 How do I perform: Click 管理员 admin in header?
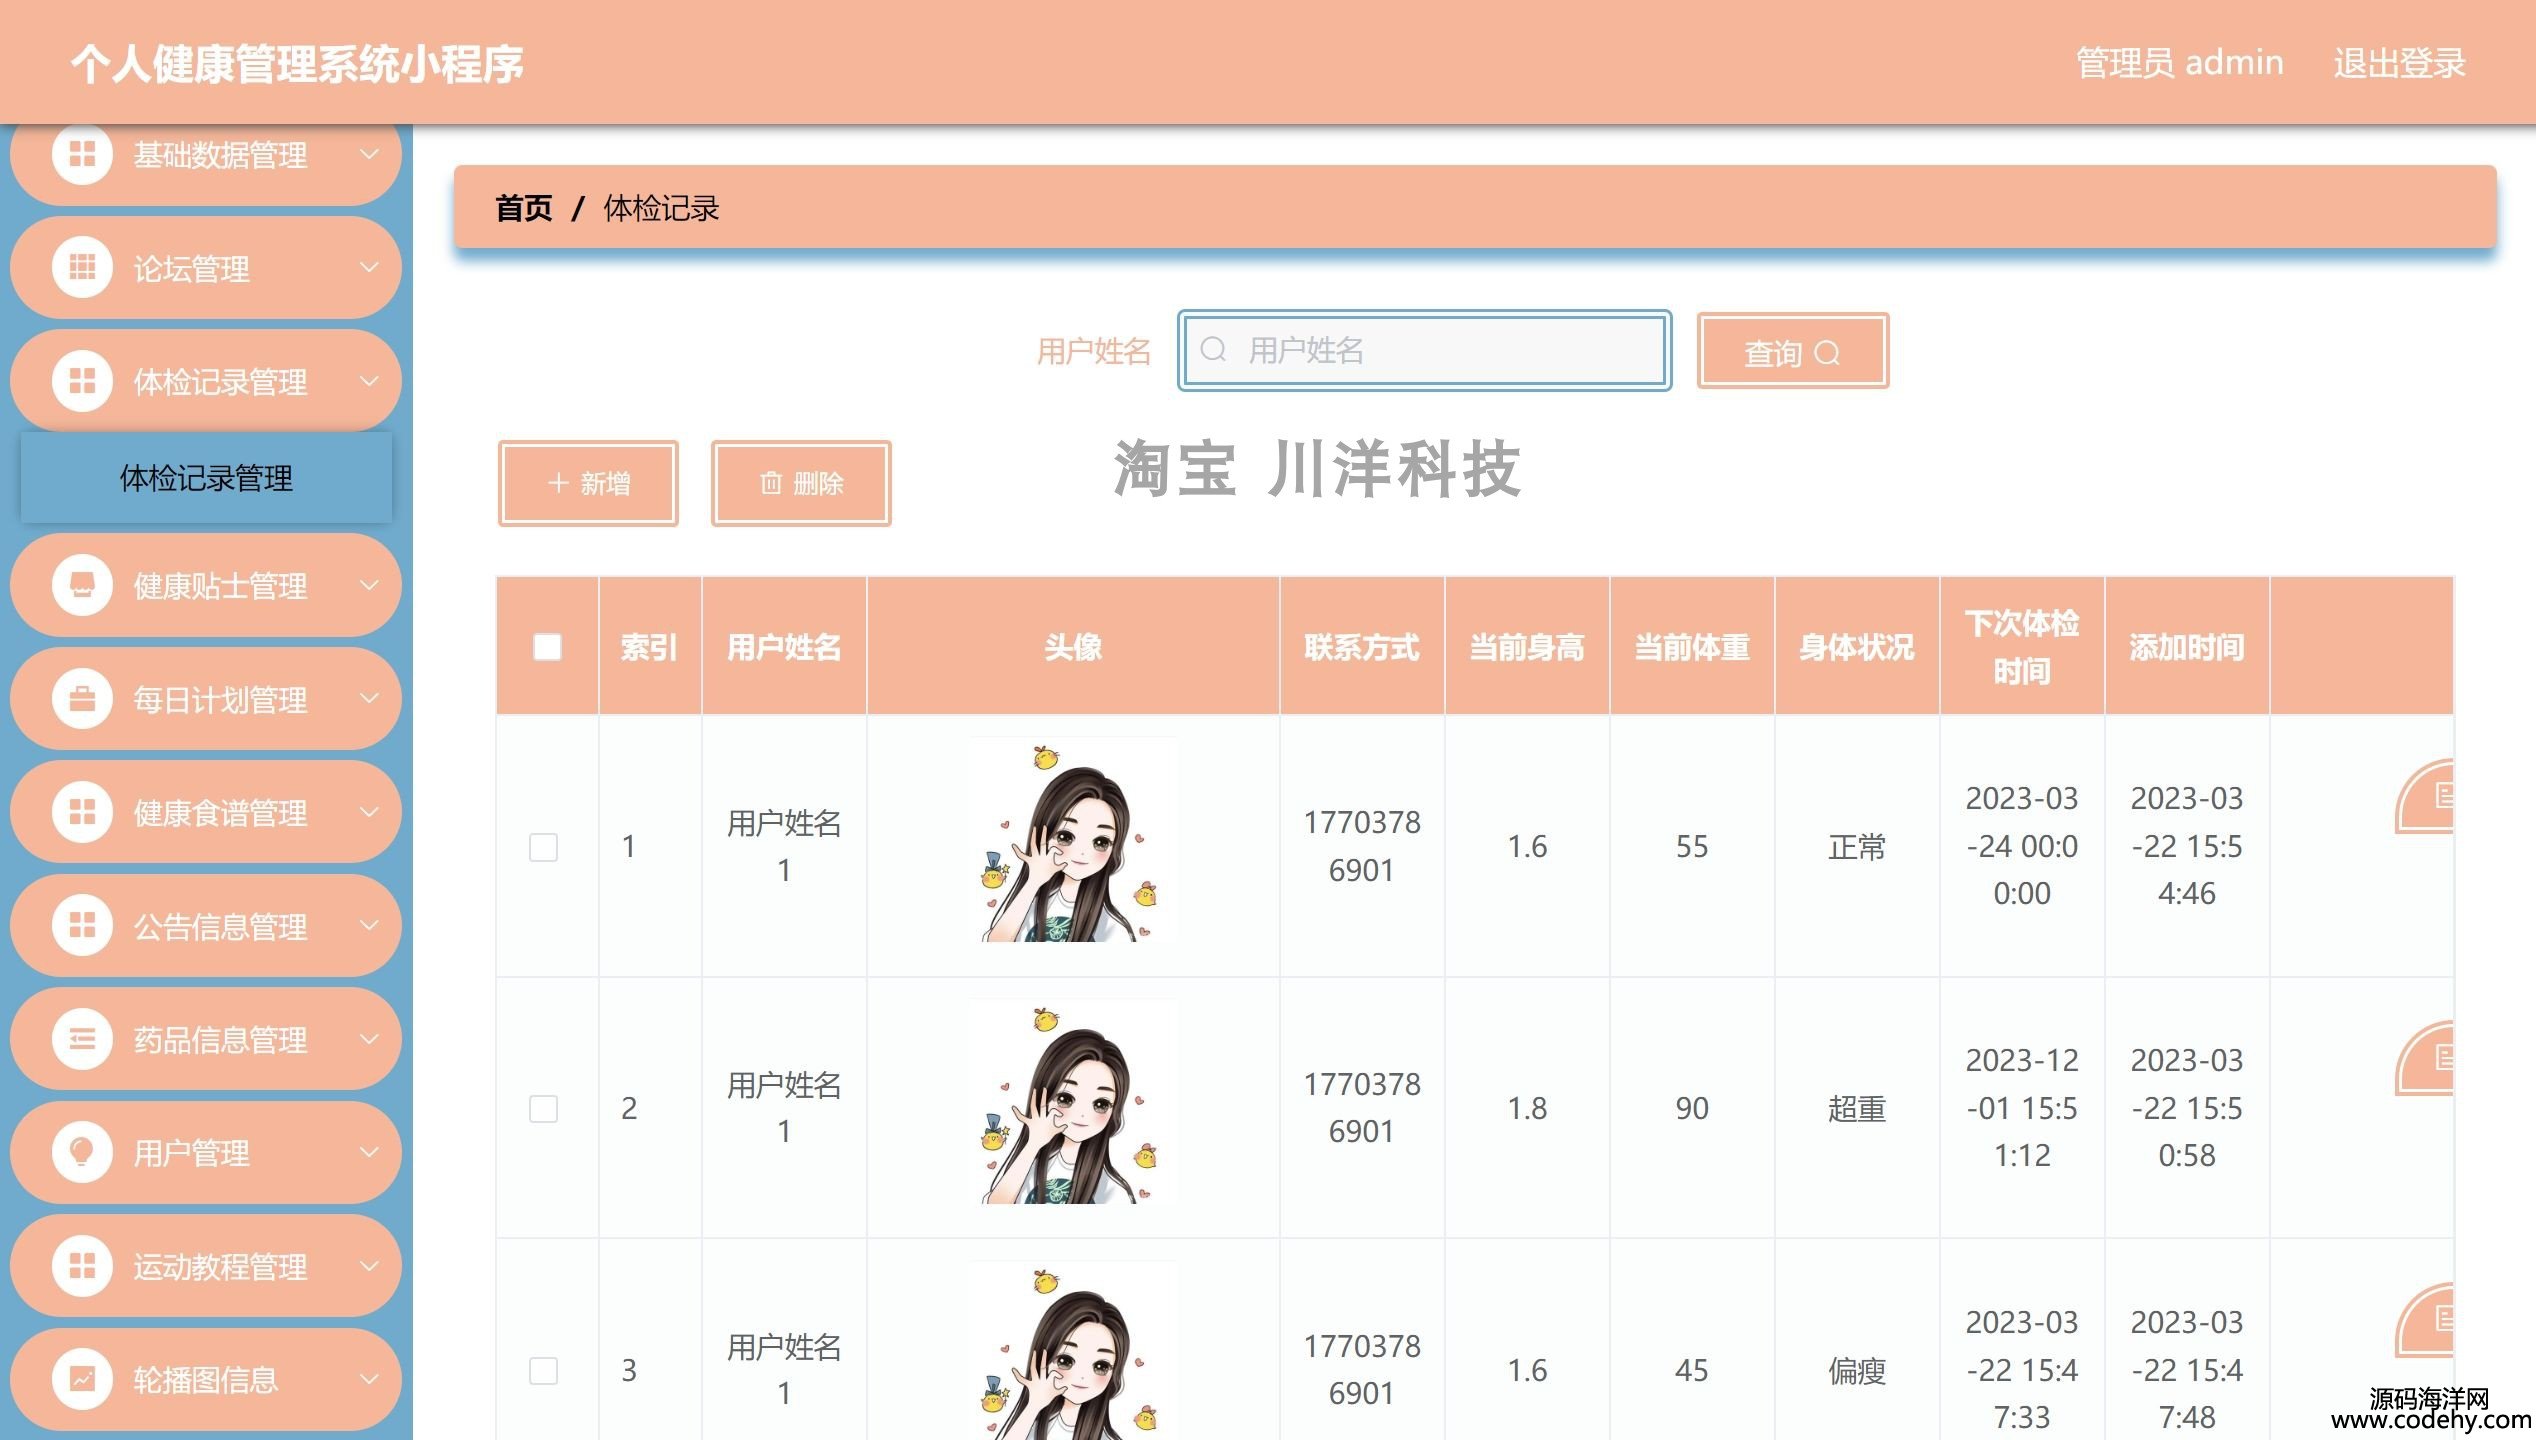coord(2180,63)
